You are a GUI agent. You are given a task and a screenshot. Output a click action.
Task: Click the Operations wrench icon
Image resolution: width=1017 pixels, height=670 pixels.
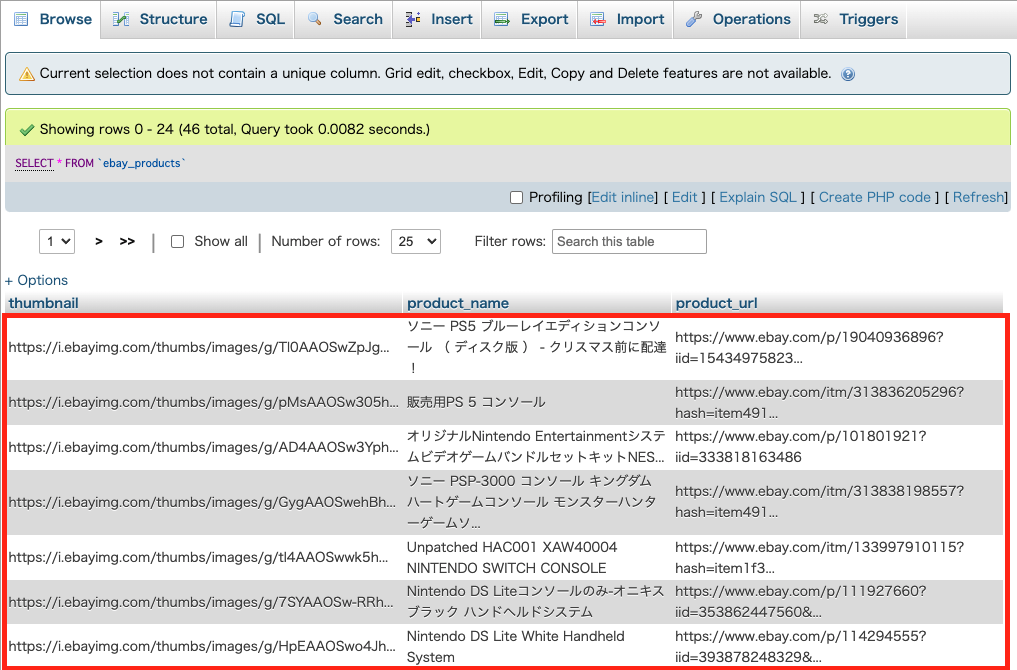[694, 19]
